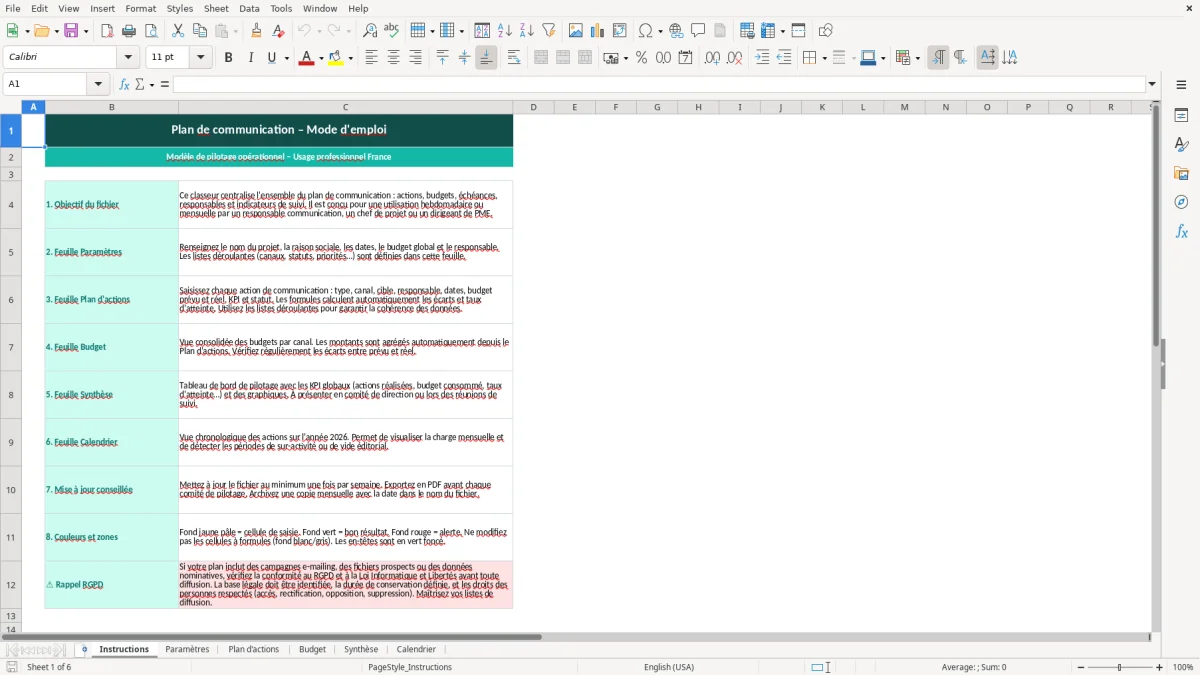This screenshot has width=1200, height=675.
Task: Click the Format as Percent icon
Action: 641,58
